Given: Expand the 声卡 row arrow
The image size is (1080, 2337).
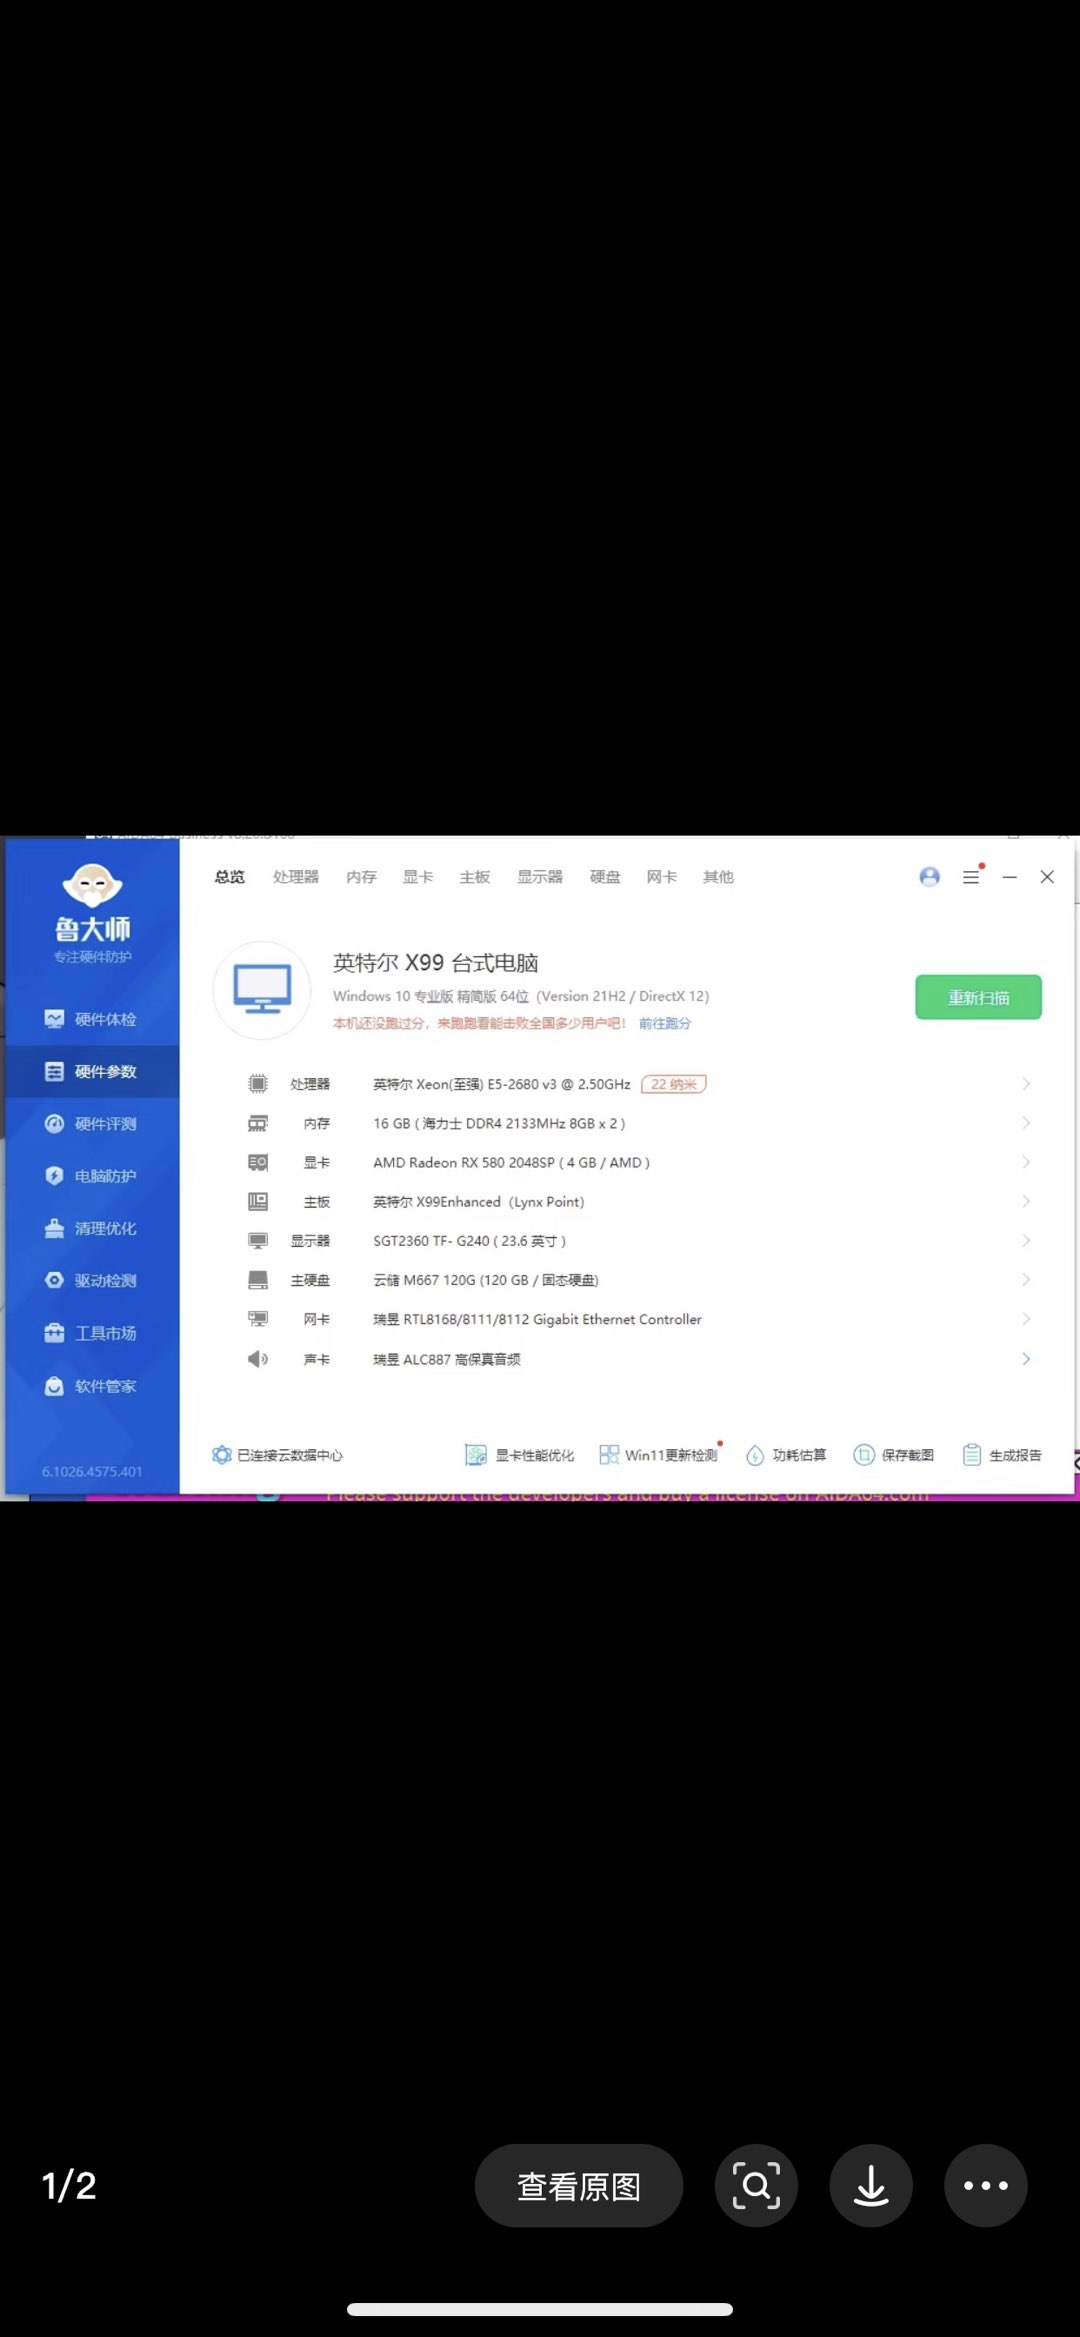Looking at the screenshot, I should click(1025, 1359).
